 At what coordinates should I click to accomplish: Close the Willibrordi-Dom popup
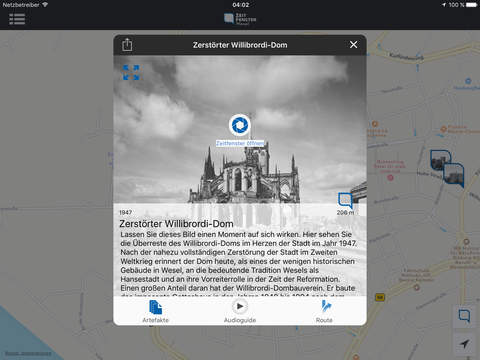[353, 45]
